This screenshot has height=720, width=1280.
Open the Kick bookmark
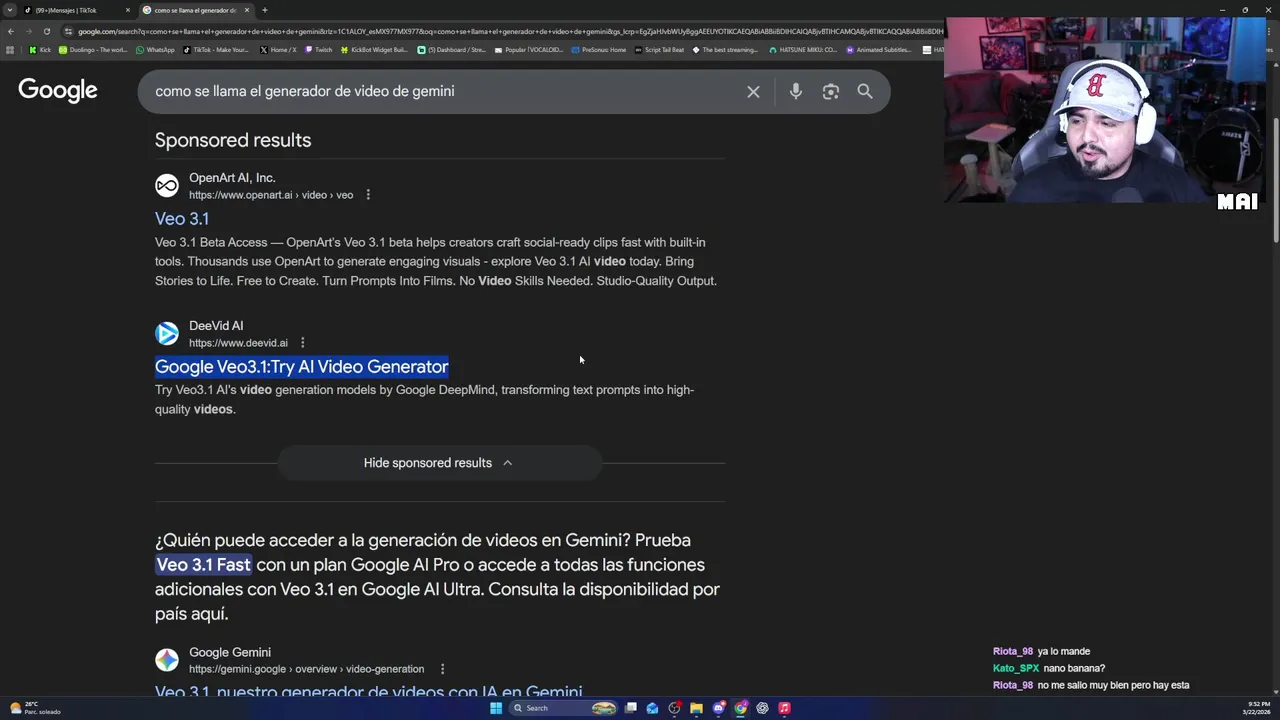coord(40,49)
